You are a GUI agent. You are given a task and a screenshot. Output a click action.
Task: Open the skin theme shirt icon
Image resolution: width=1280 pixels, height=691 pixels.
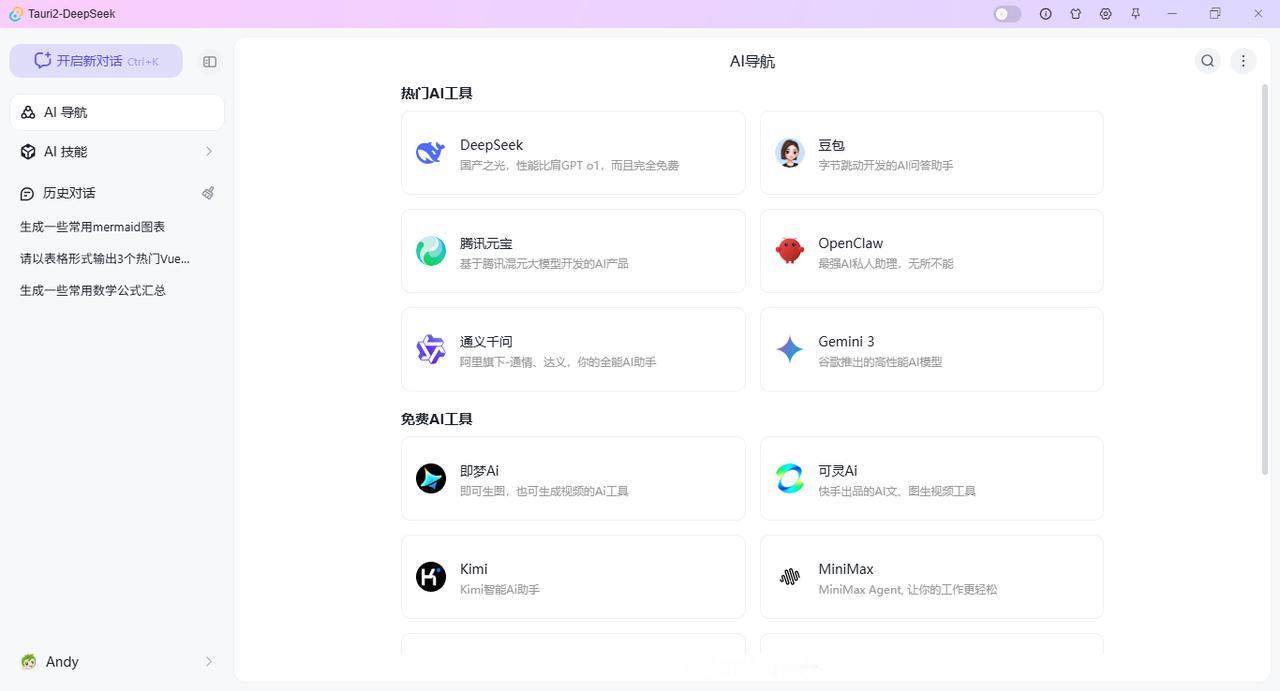click(x=1075, y=14)
